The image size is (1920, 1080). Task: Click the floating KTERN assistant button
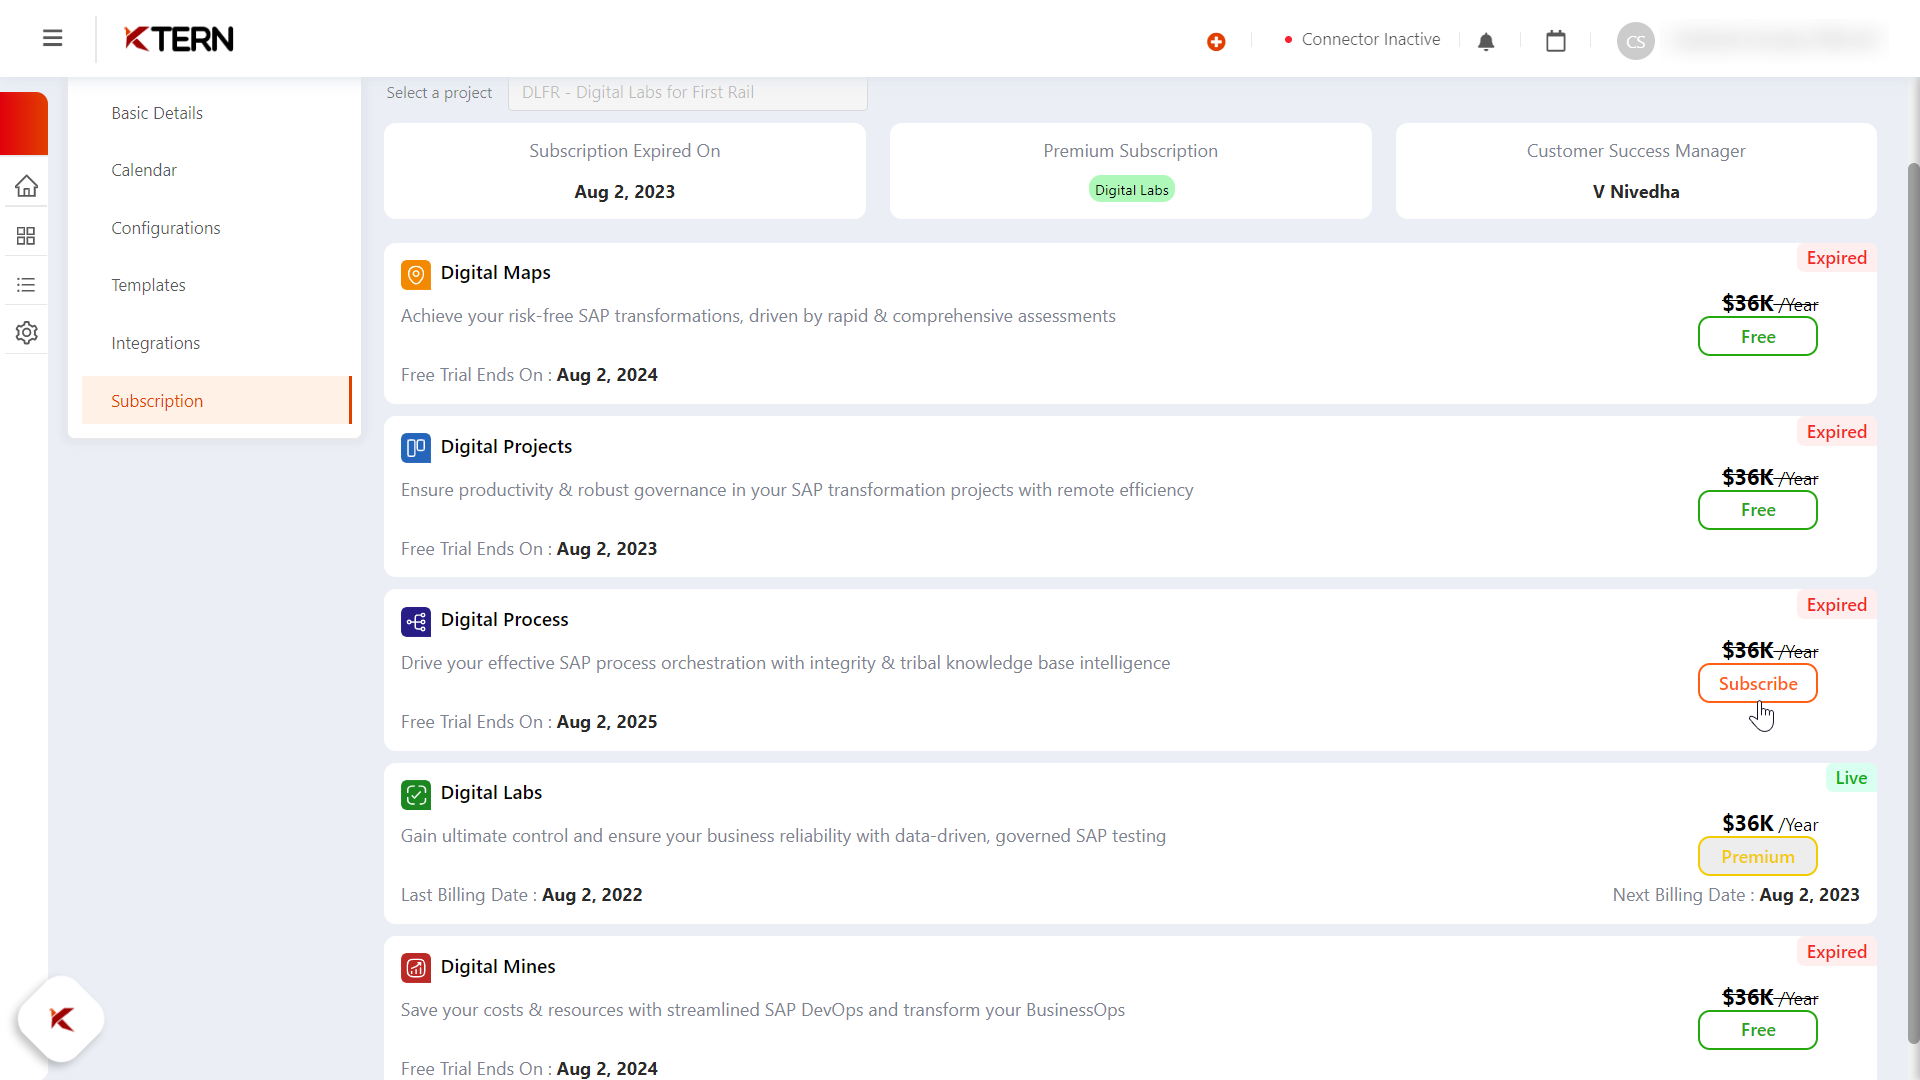(x=61, y=1019)
